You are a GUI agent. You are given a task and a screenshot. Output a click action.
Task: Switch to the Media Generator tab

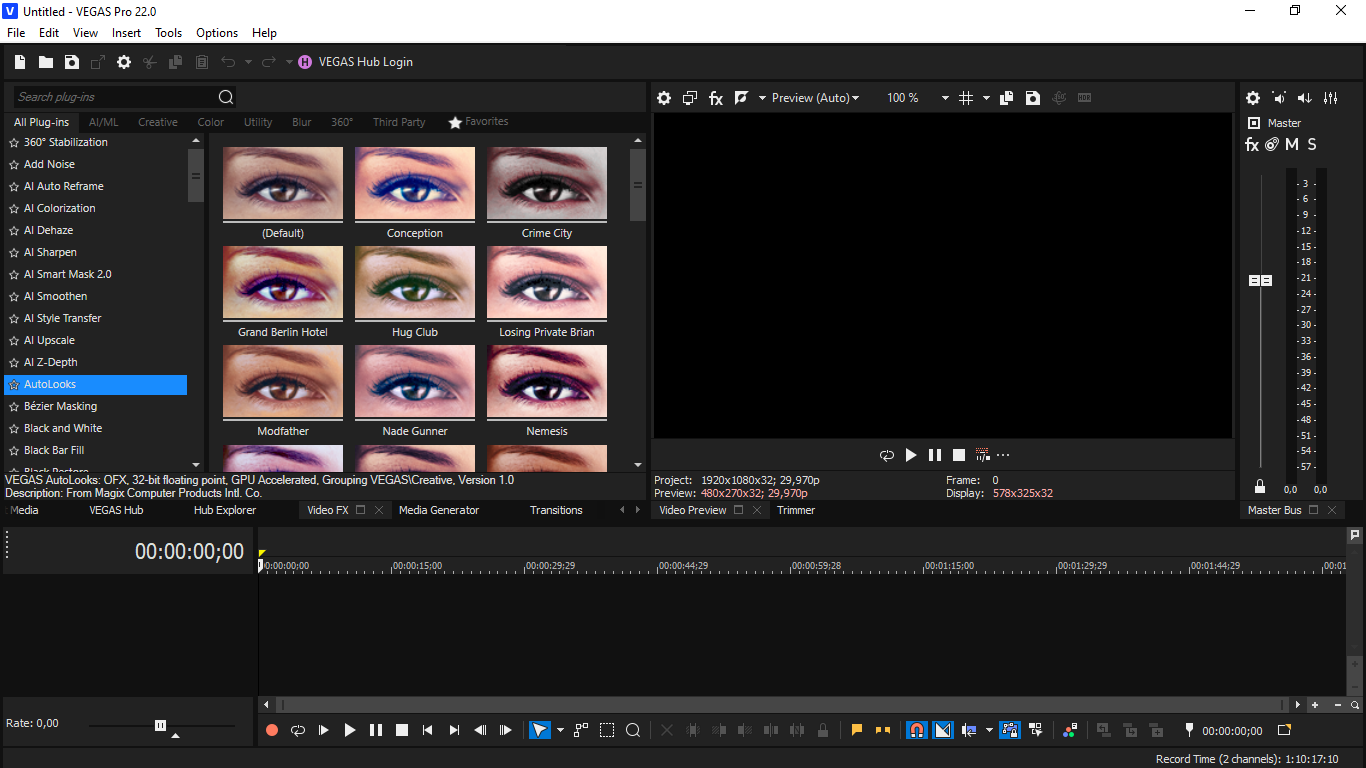pos(439,510)
